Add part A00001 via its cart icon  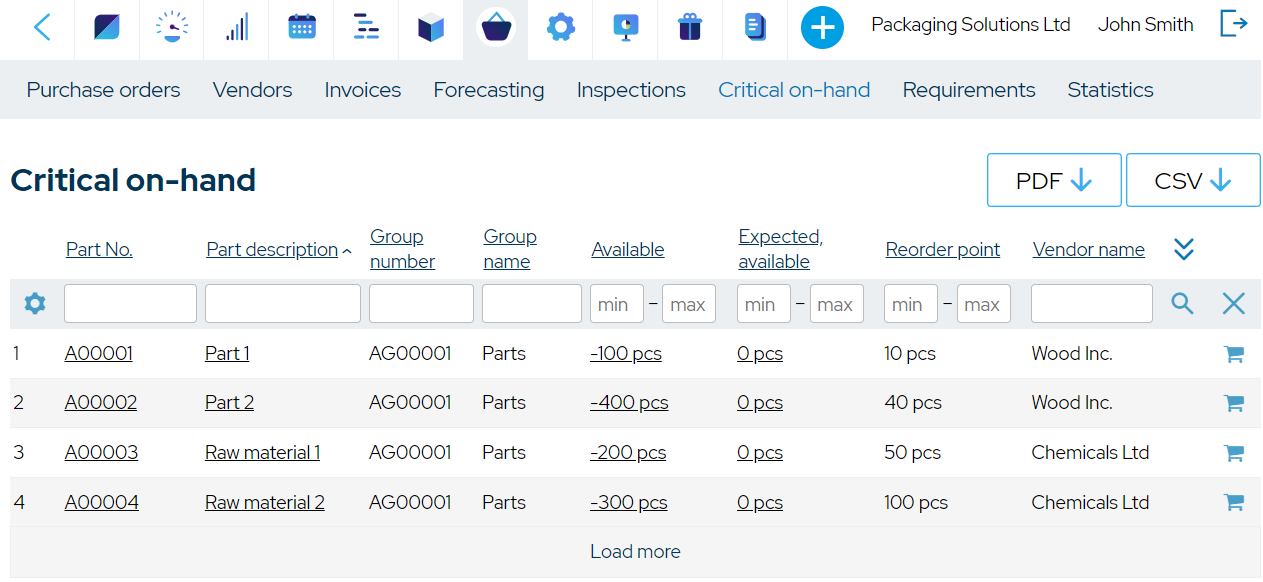[x=1233, y=353]
